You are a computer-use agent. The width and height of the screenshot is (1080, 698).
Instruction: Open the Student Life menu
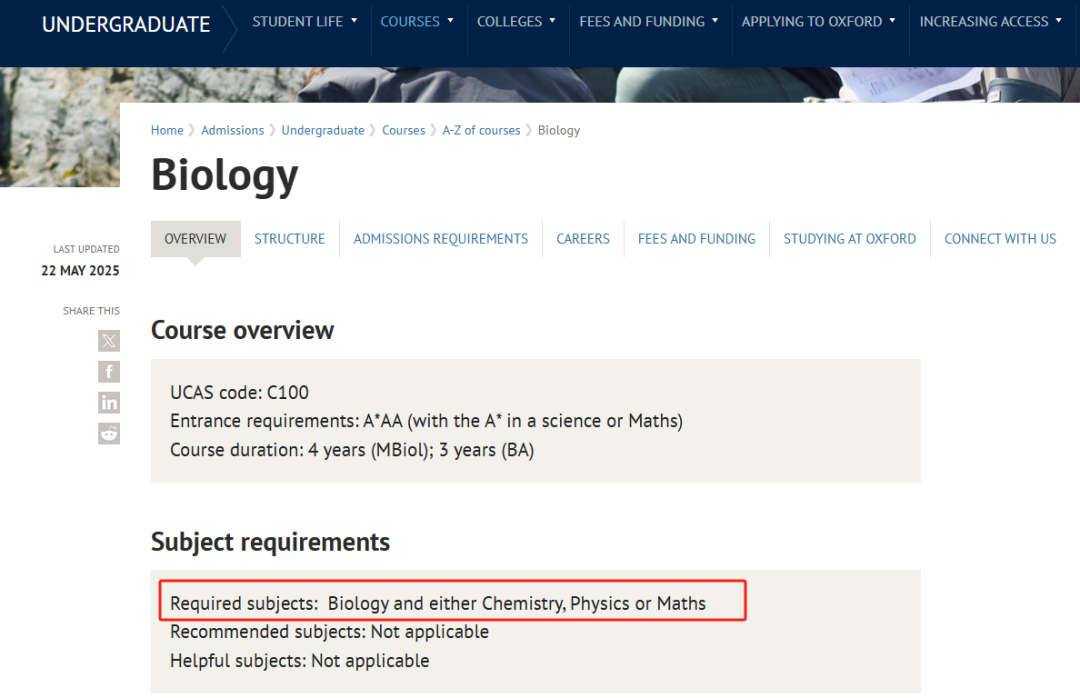click(x=298, y=21)
